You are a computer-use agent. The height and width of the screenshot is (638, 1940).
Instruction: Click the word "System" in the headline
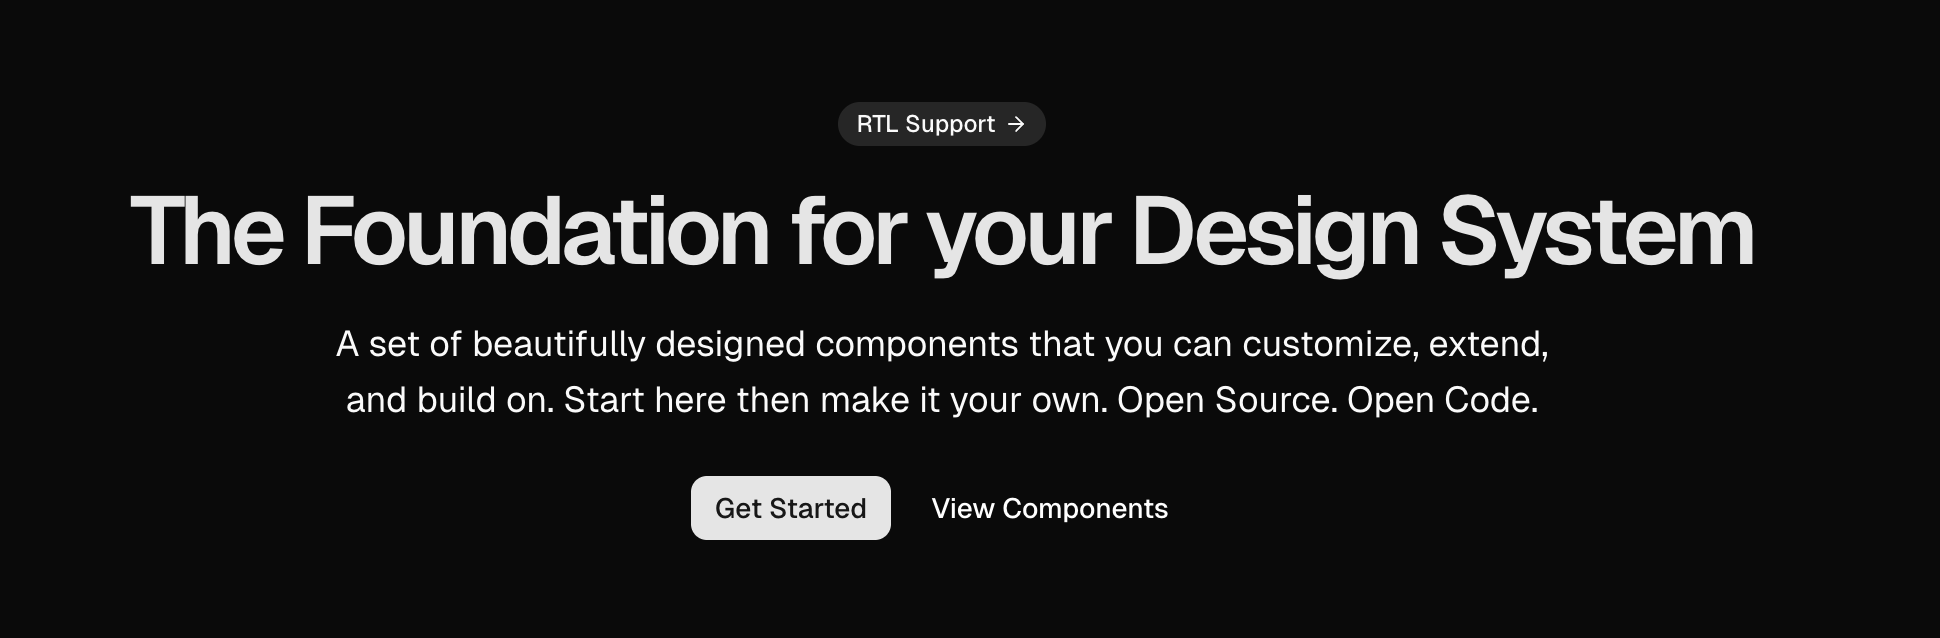click(x=1597, y=232)
